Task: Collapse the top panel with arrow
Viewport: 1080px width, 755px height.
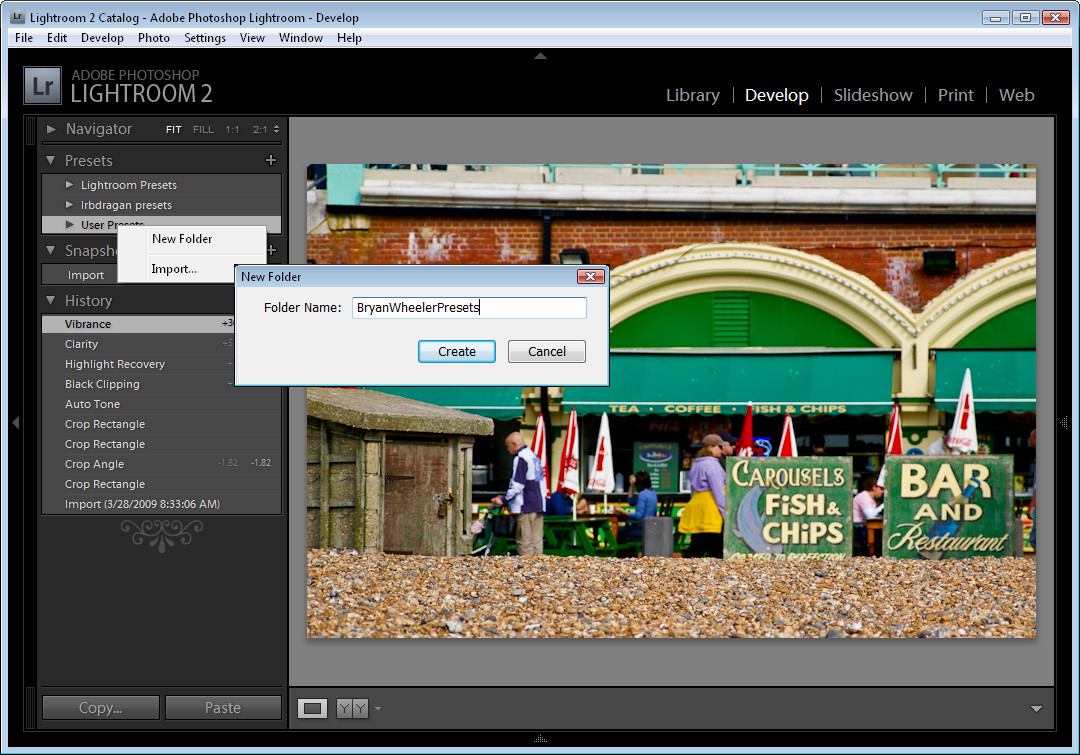Action: (540, 56)
